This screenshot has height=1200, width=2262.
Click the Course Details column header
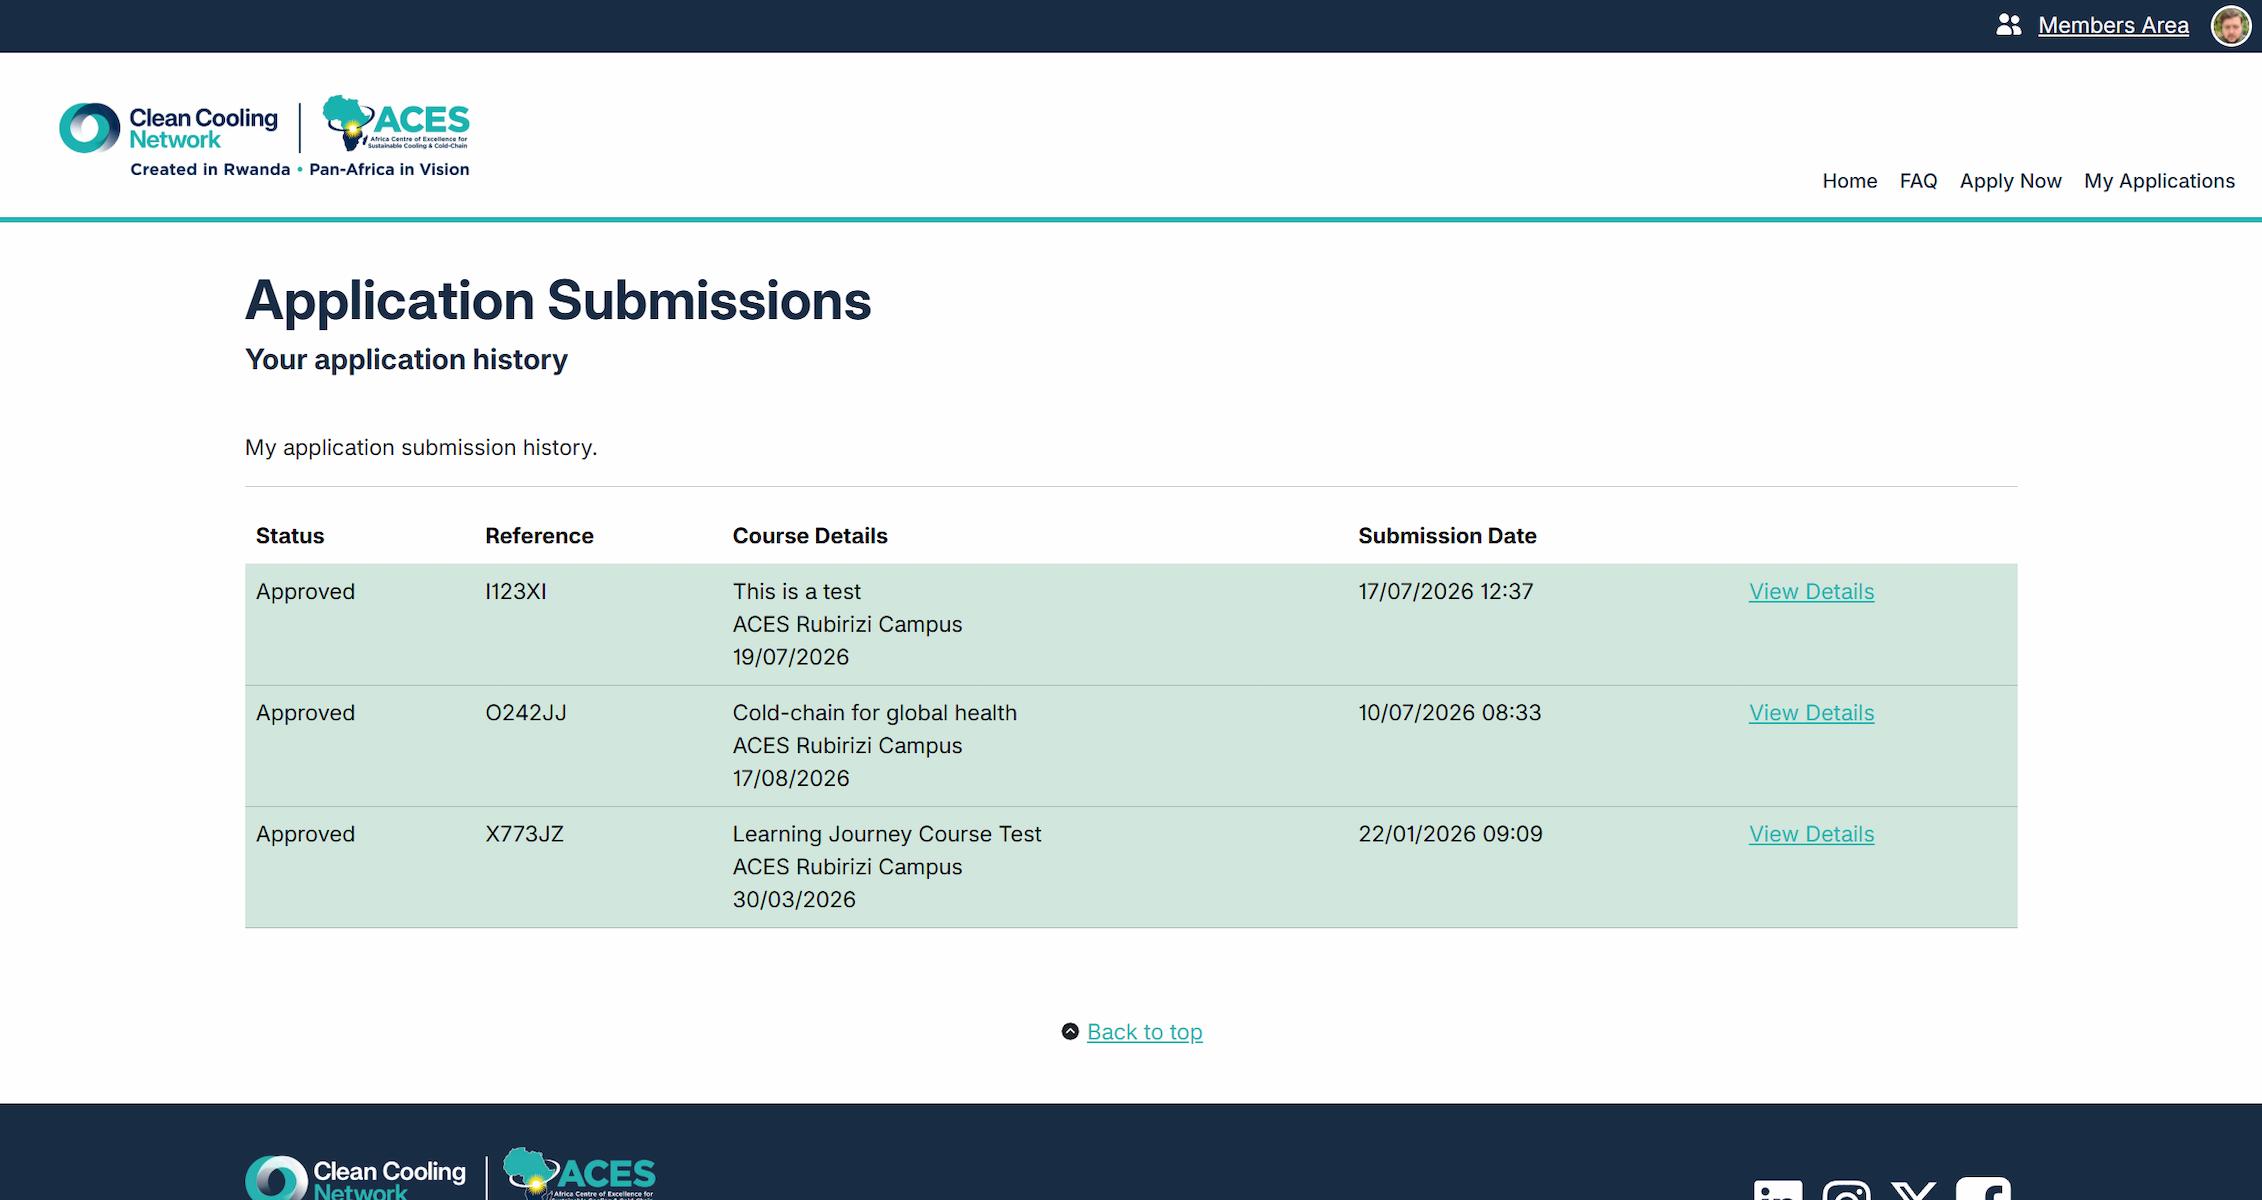click(810, 535)
